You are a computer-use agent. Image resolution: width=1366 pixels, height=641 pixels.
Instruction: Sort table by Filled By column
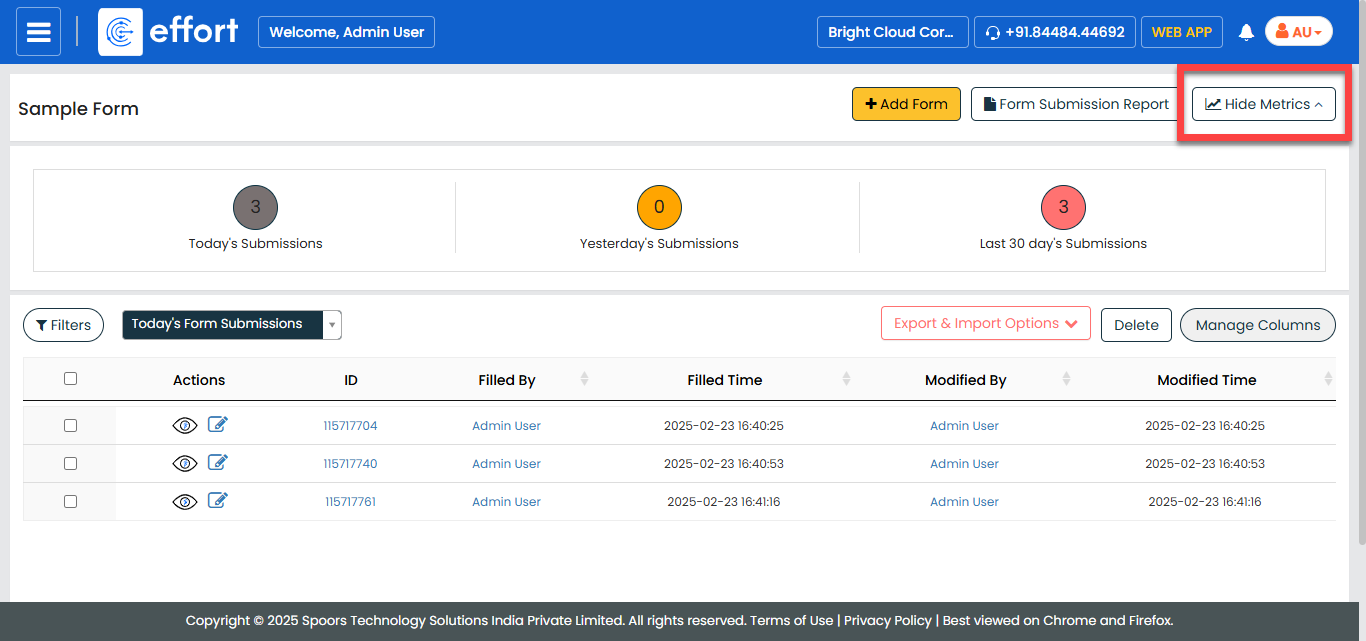click(584, 380)
